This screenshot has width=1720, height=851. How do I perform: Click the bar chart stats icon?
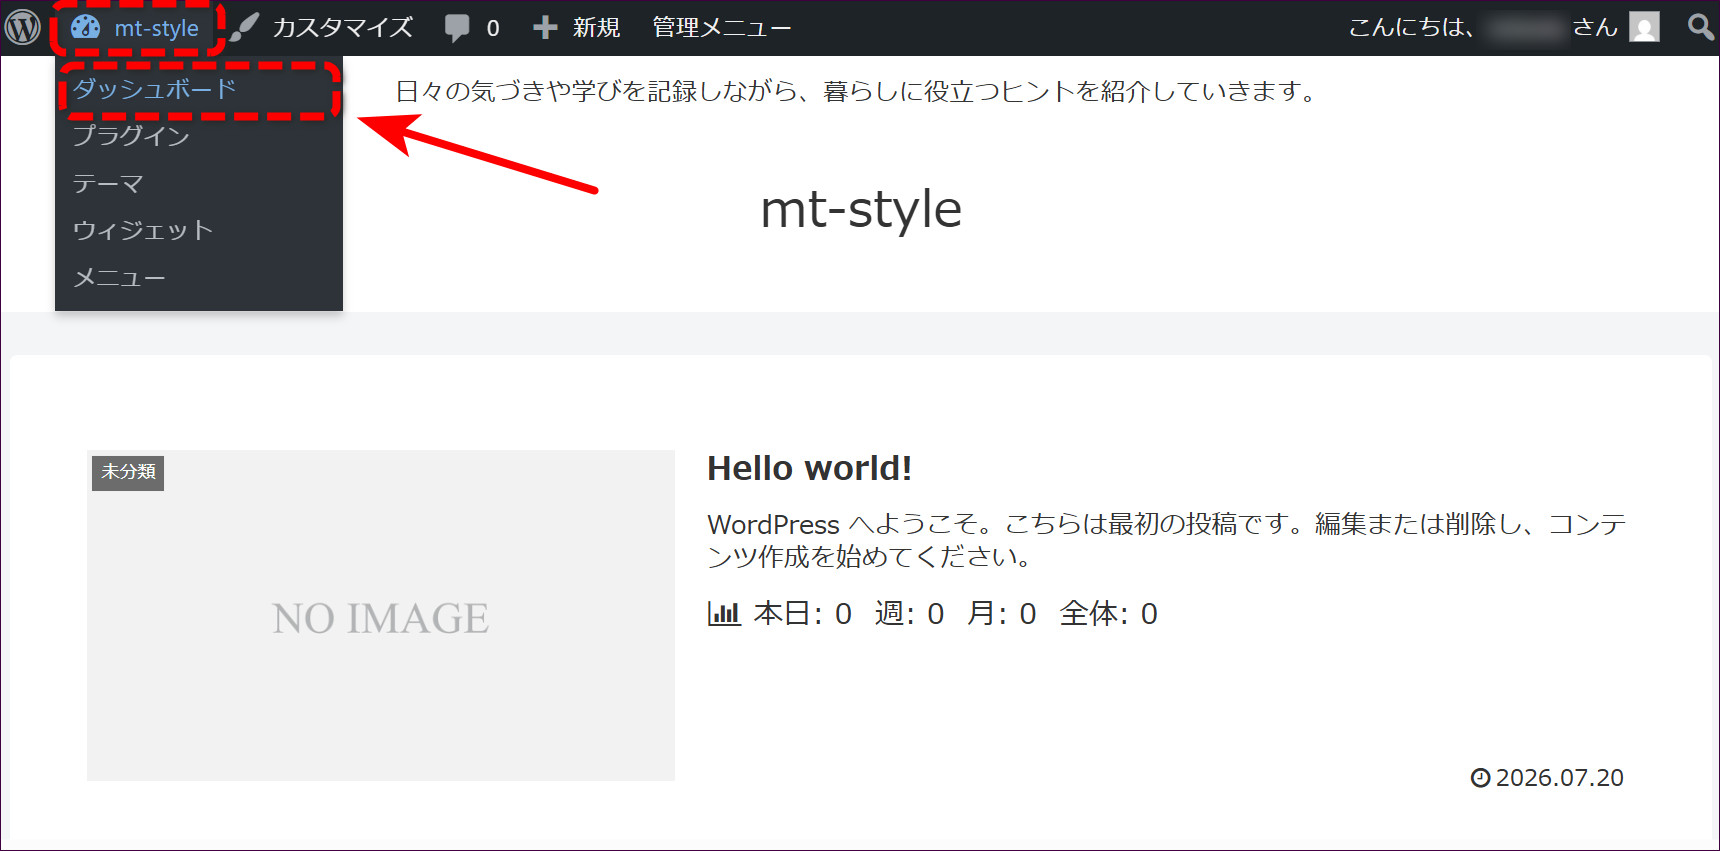point(724,613)
